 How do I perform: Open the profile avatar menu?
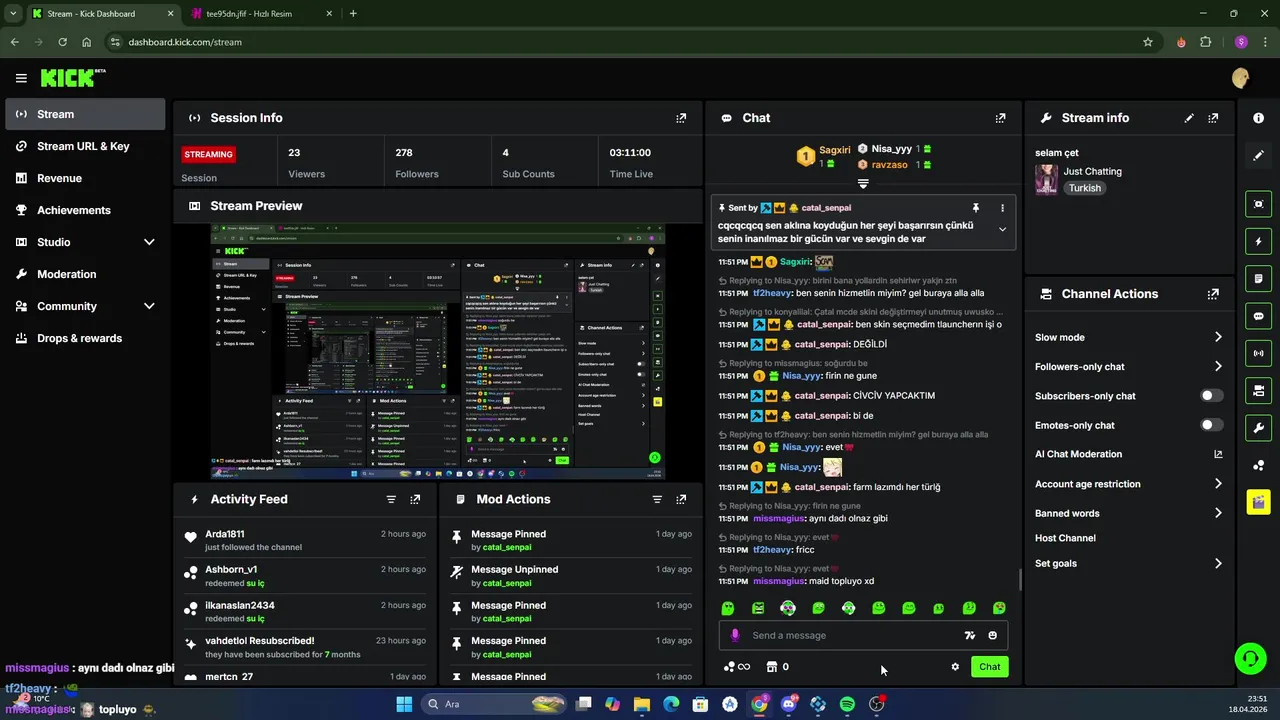click(x=1241, y=78)
